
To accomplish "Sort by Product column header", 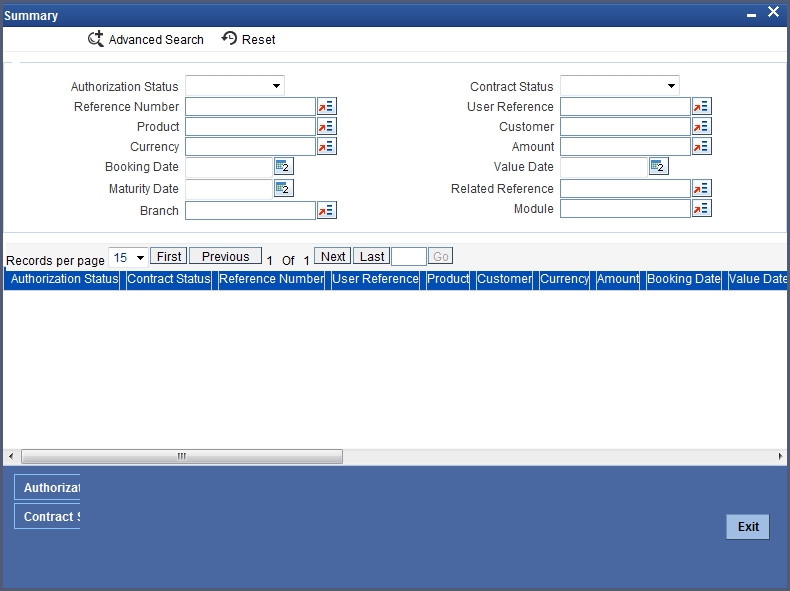I will 448,279.
